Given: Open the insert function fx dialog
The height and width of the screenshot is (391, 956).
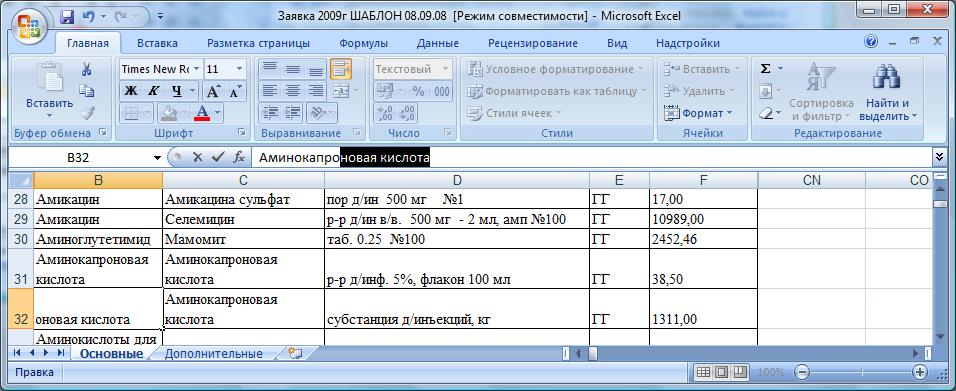Looking at the screenshot, I should coord(239,157).
